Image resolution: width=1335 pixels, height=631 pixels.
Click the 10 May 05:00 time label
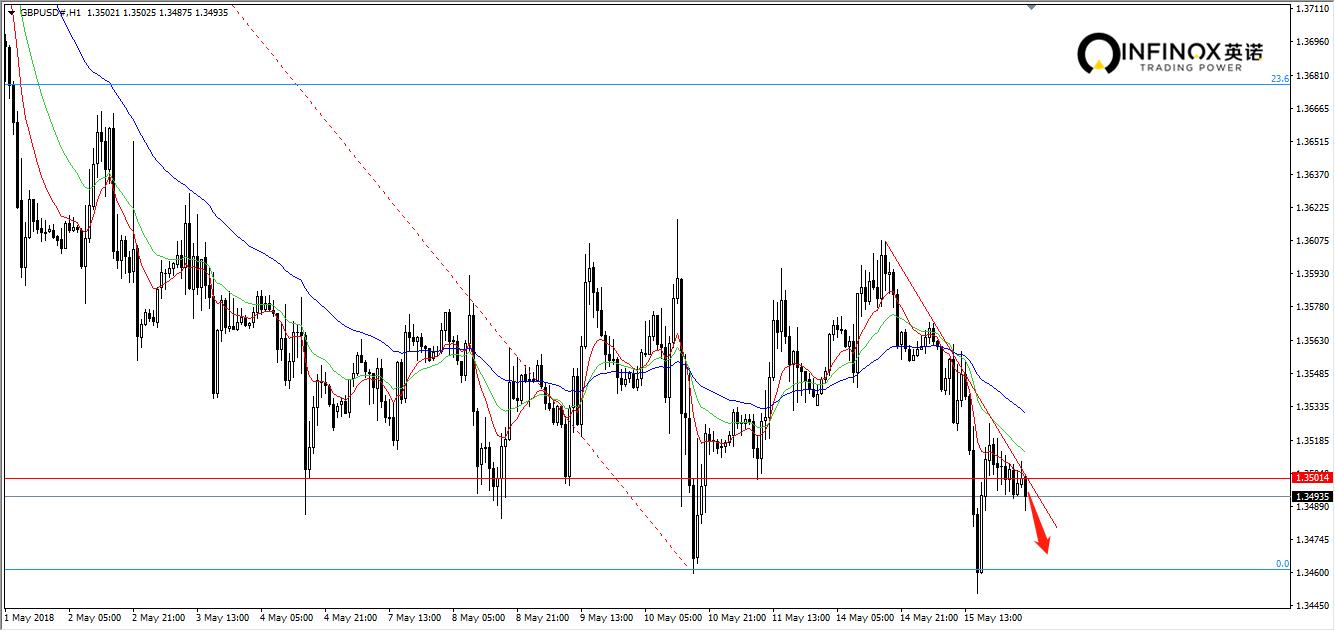point(672,618)
